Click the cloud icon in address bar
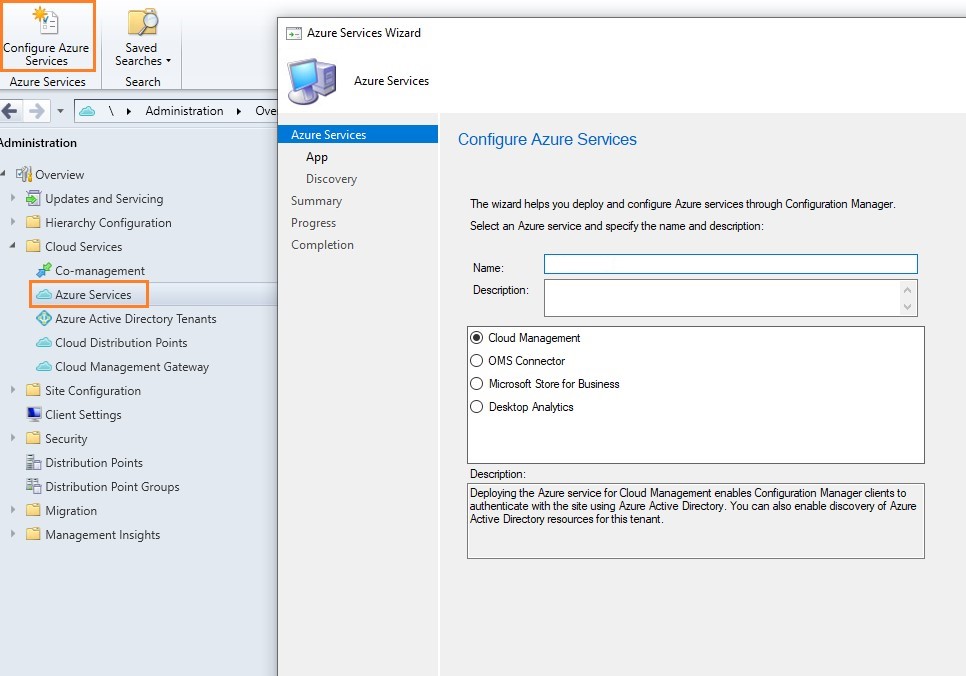The height and width of the screenshot is (676, 966). tap(87, 111)
